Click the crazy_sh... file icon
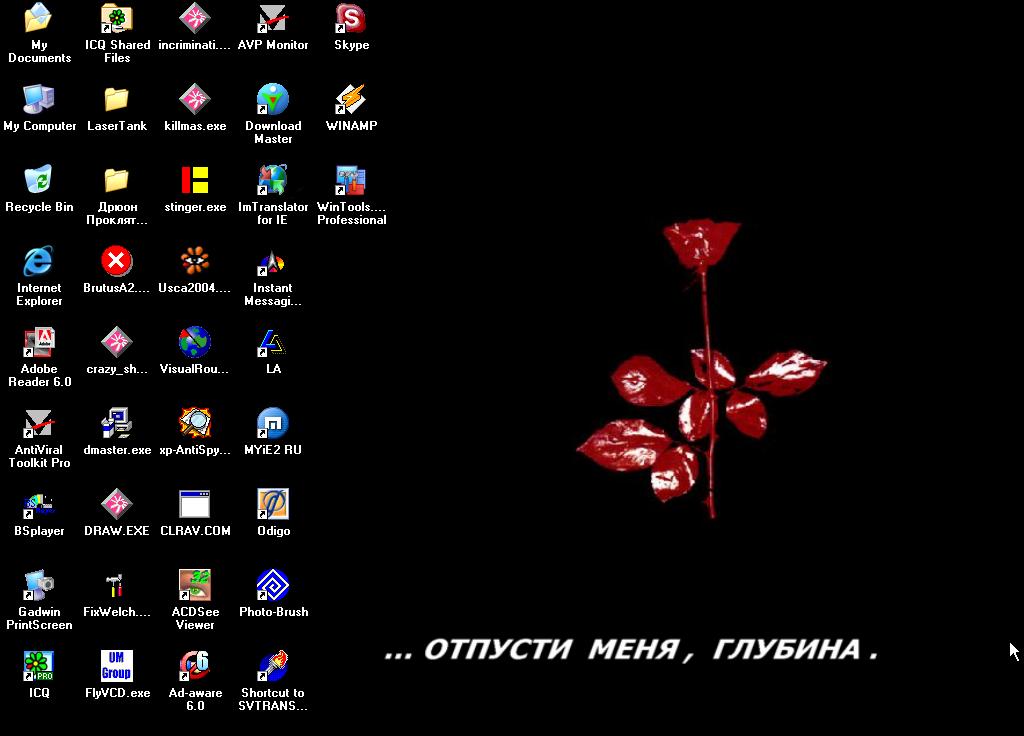 pos(117,342)
